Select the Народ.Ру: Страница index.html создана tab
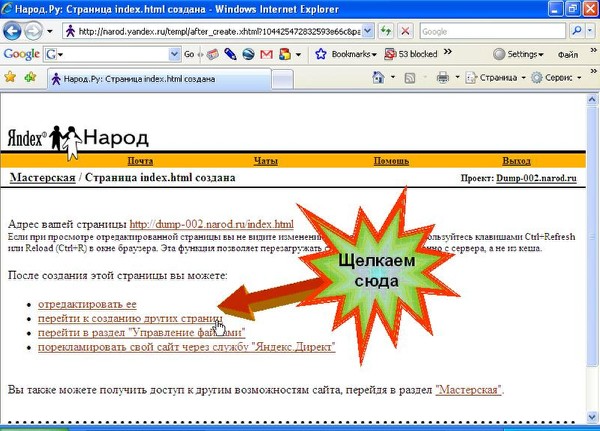The height and width of the screenshot is (431, 600). pyautogui.click(x=160, y=79)
